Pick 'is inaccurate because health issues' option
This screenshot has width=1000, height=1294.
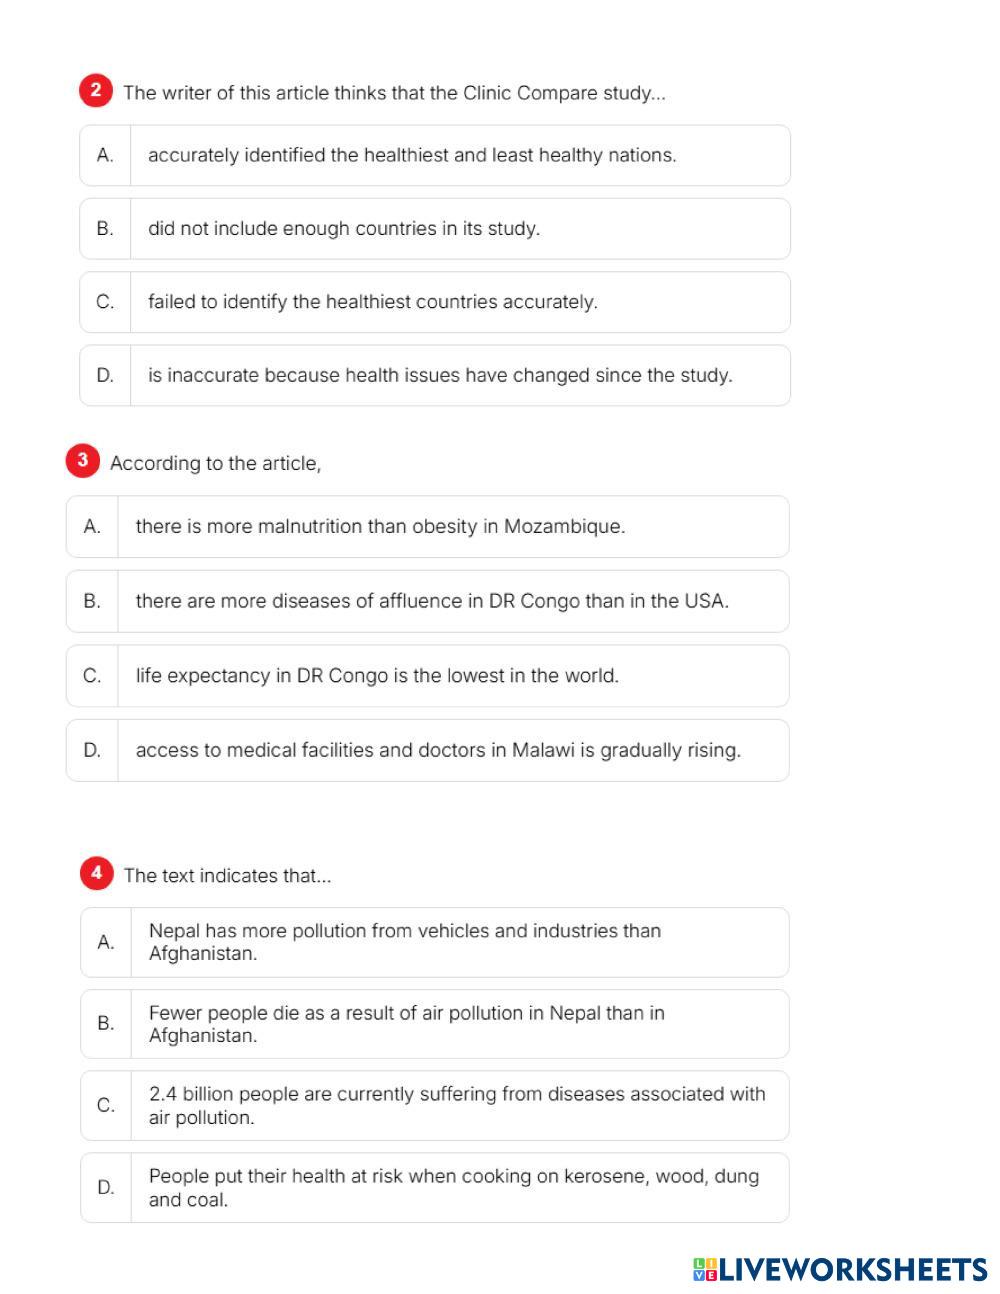click(434, 376)
